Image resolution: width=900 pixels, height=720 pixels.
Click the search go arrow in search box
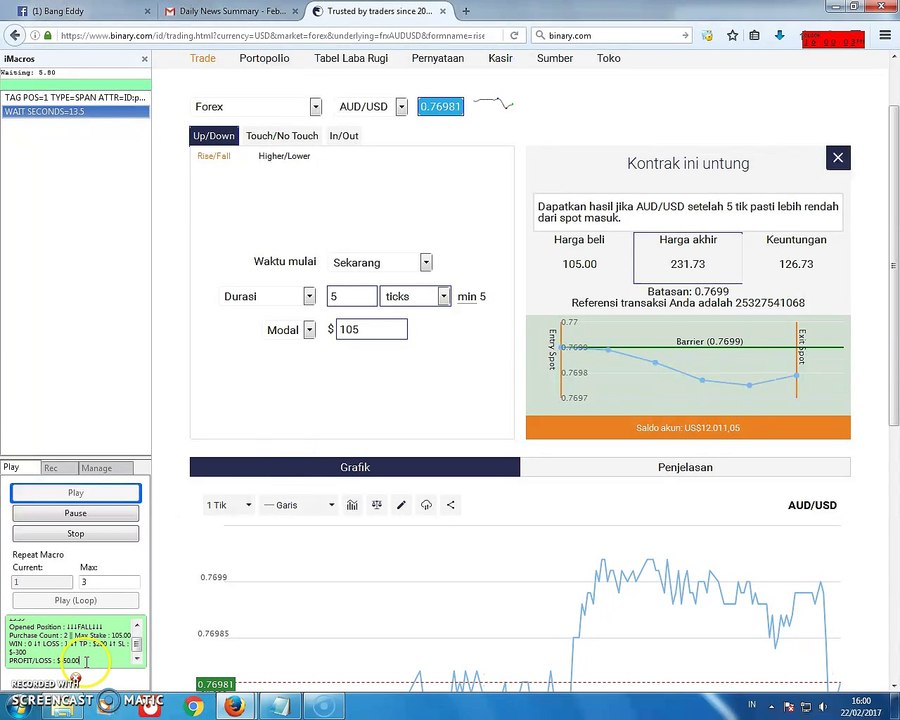coord(685,36)
